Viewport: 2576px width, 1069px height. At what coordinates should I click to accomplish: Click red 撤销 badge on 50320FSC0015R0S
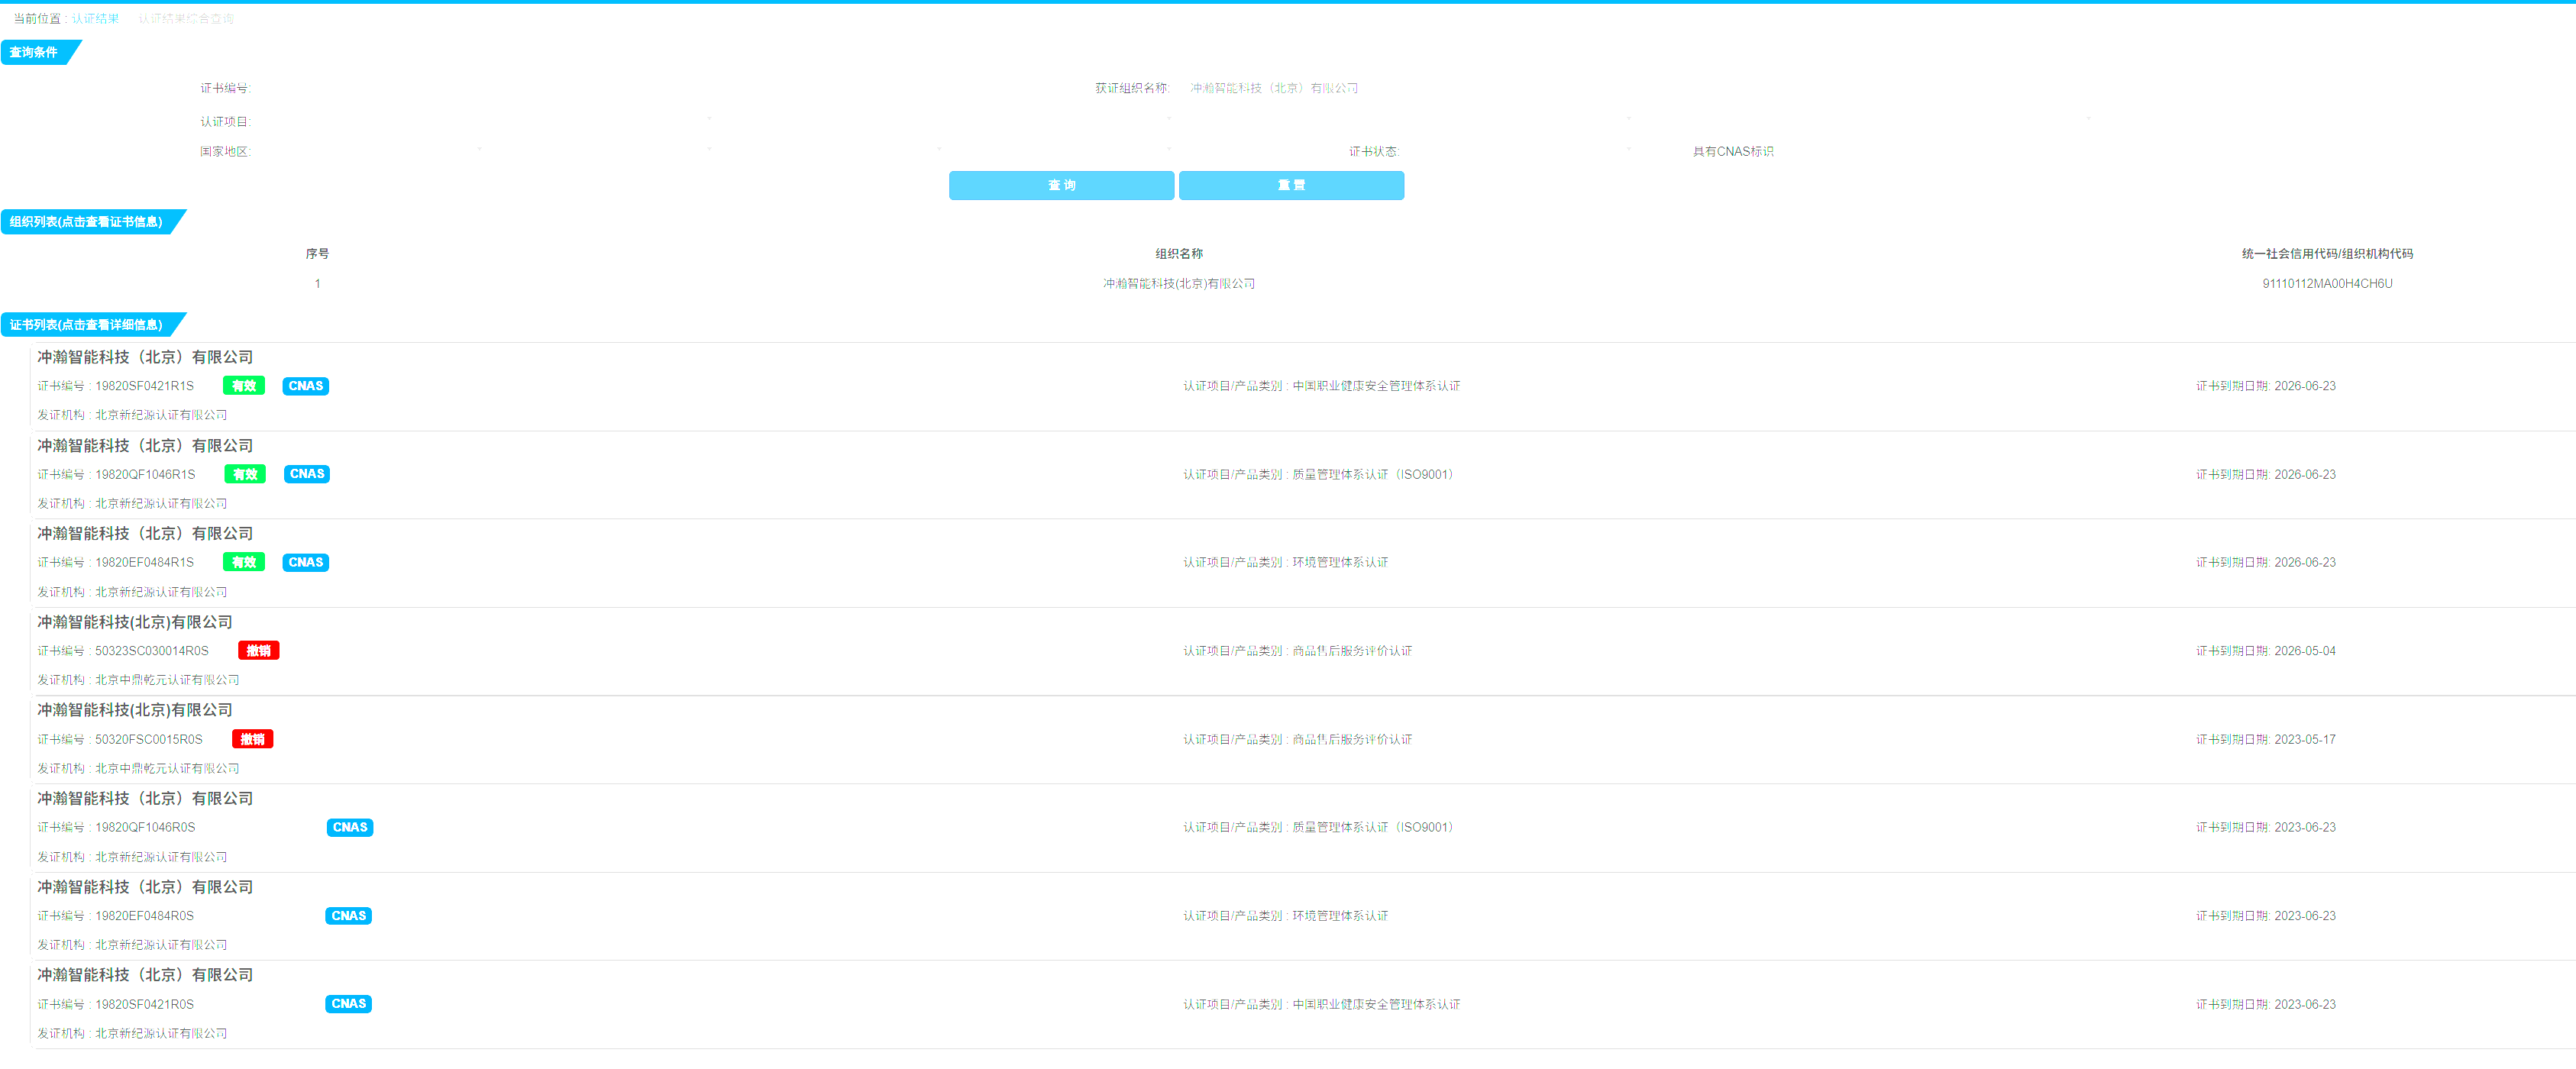pyautogui.click(x=252, y=739)
